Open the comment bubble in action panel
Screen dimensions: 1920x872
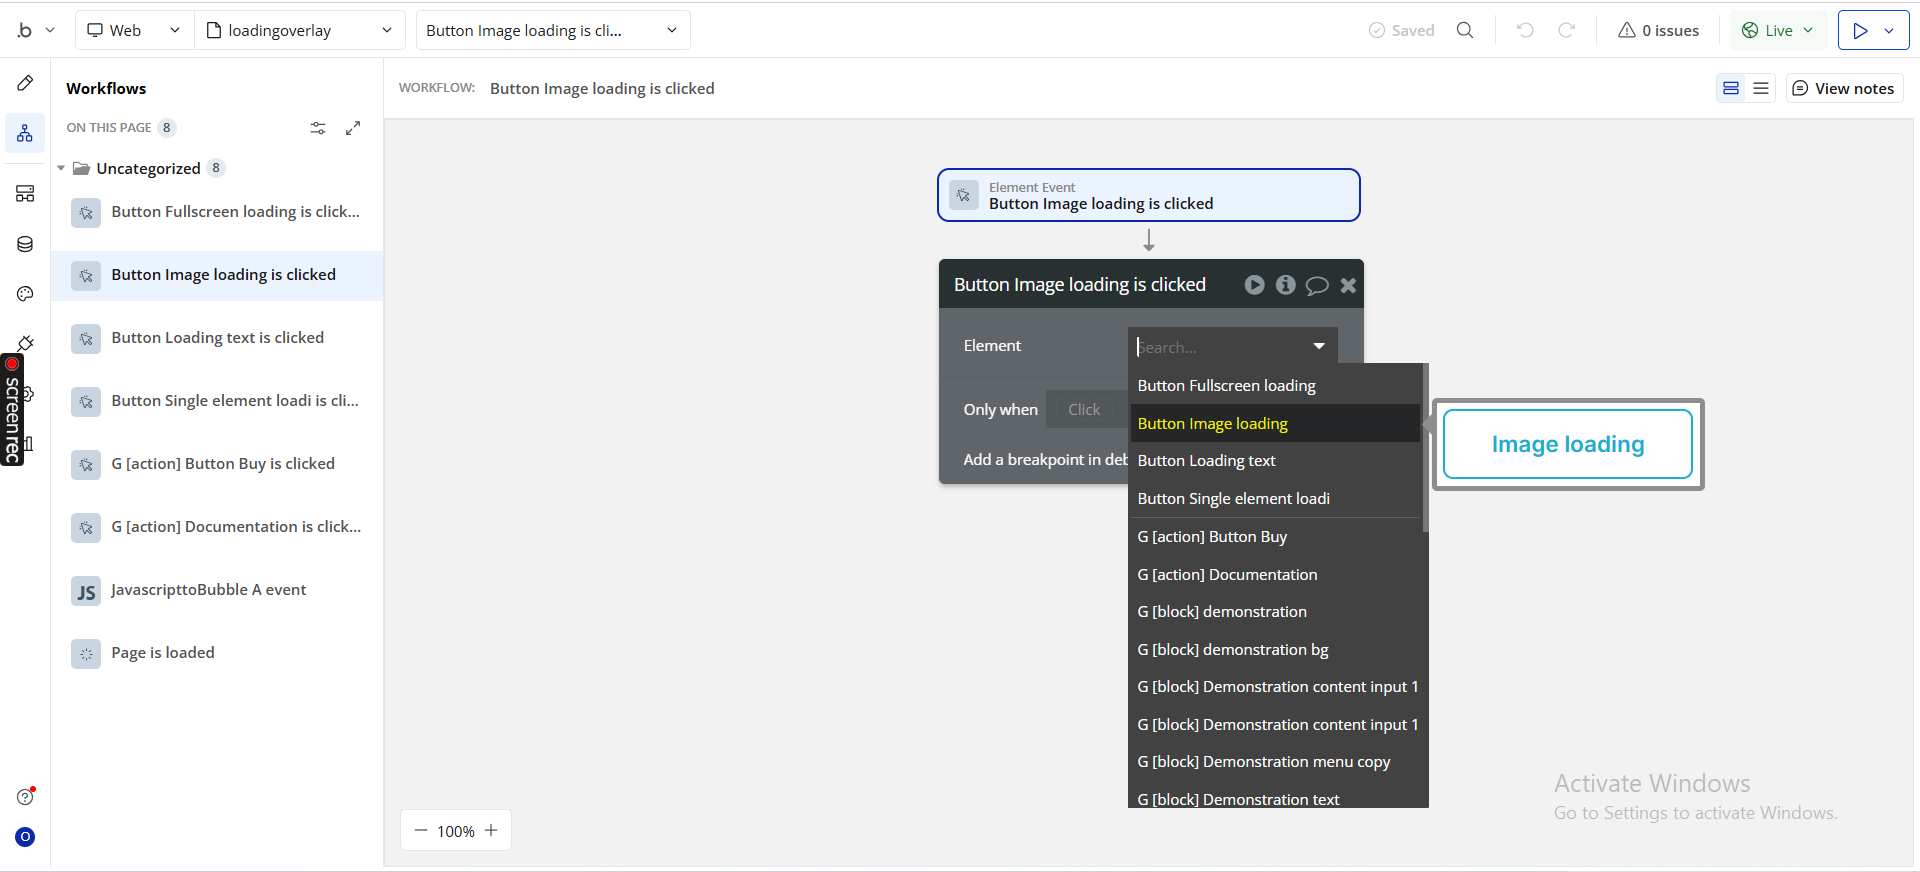(x=1317, y=285)
